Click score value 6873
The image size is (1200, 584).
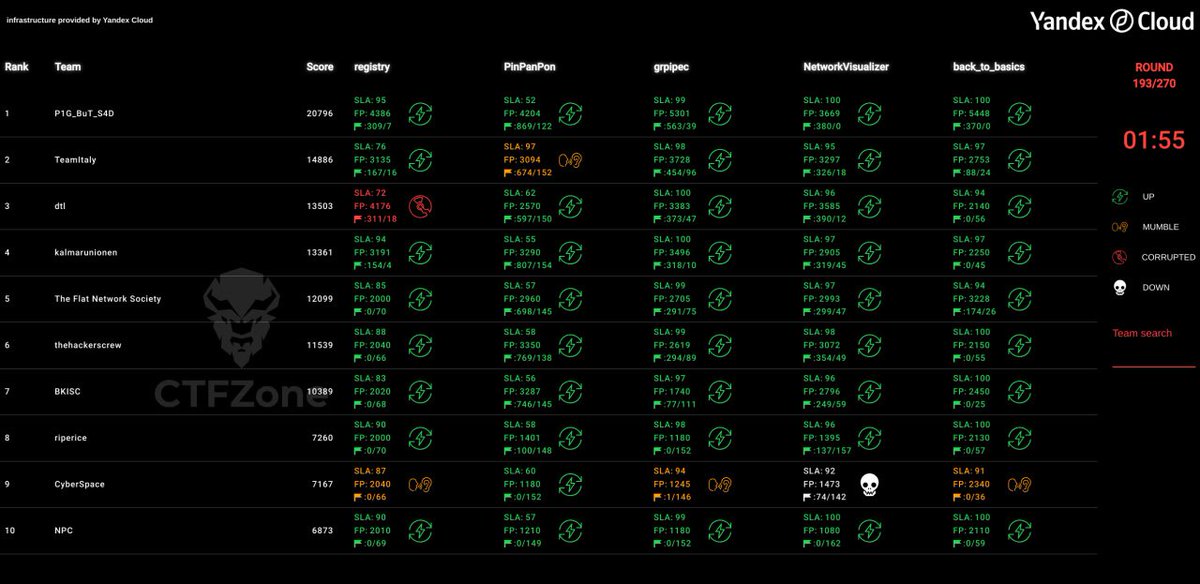coord(323,530)
